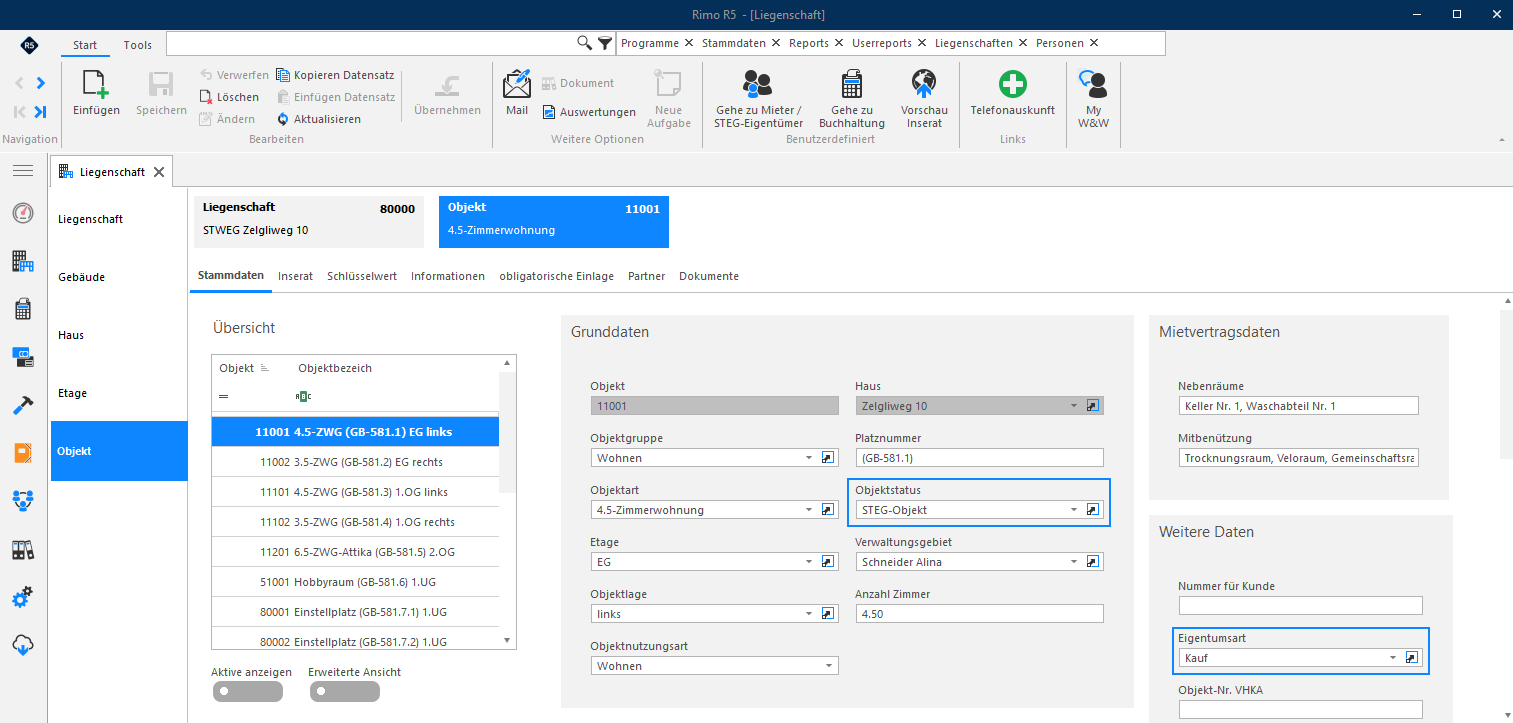The image size is (1513, 723).
Task: Click the filter funnel icon in search bar
Action: 604,43
